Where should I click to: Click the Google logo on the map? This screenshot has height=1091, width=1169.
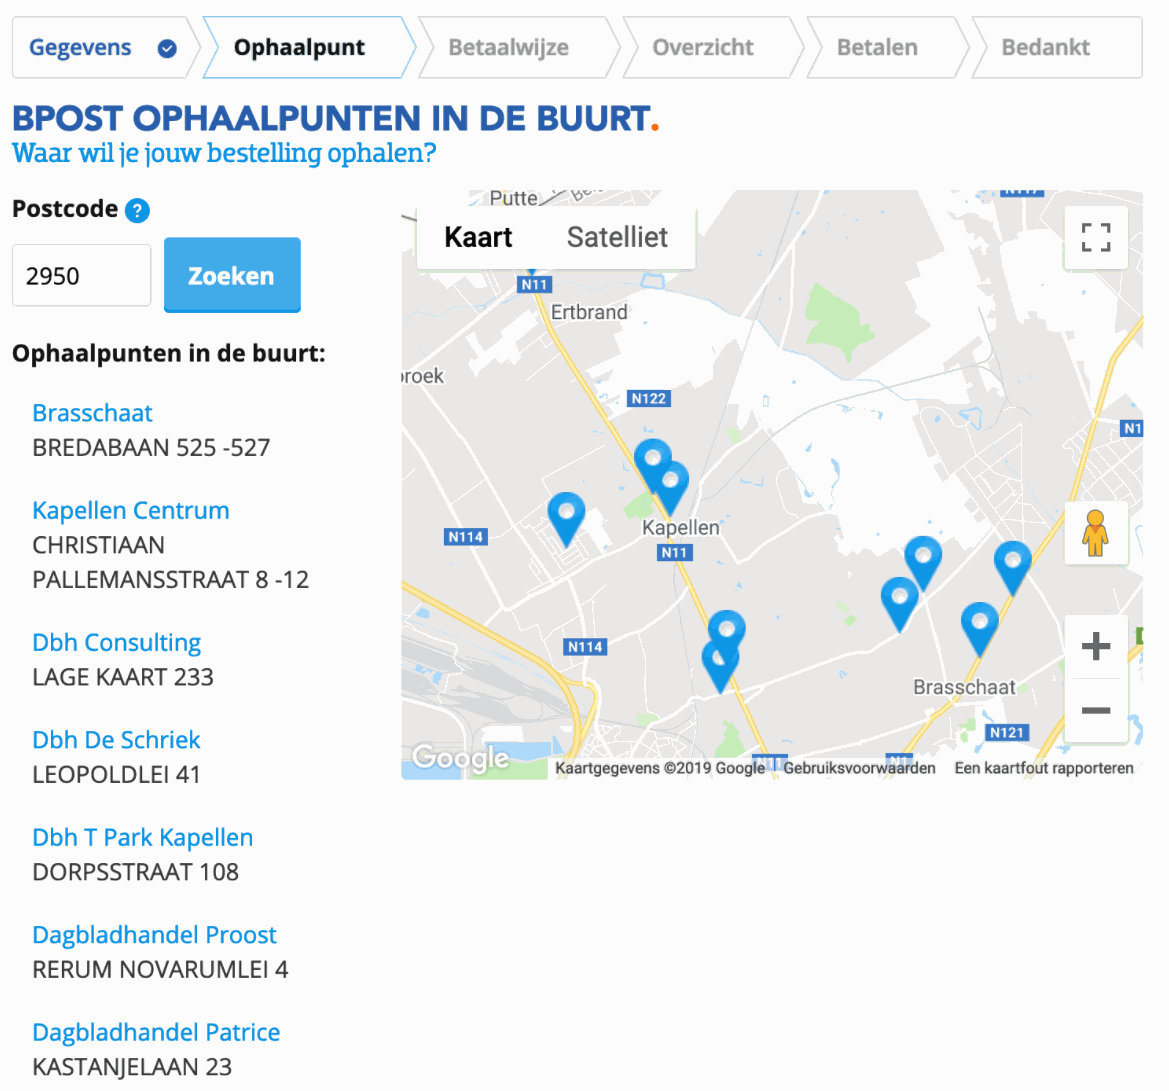[x=461, y=758]
